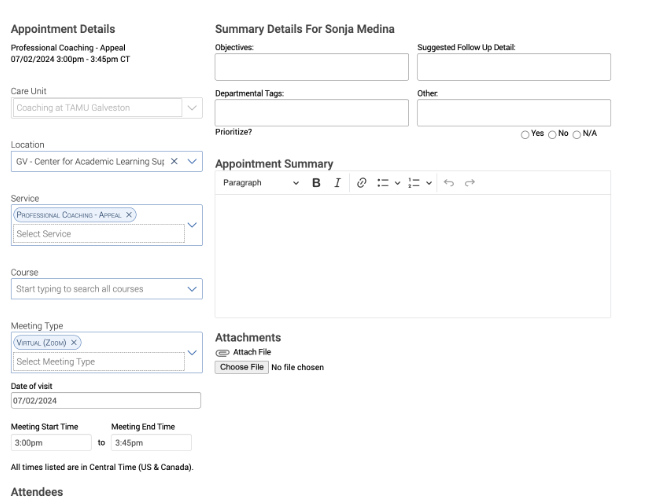Insert a link via the link icon
This screenshot has width=656, height=502.
point(361,183)
